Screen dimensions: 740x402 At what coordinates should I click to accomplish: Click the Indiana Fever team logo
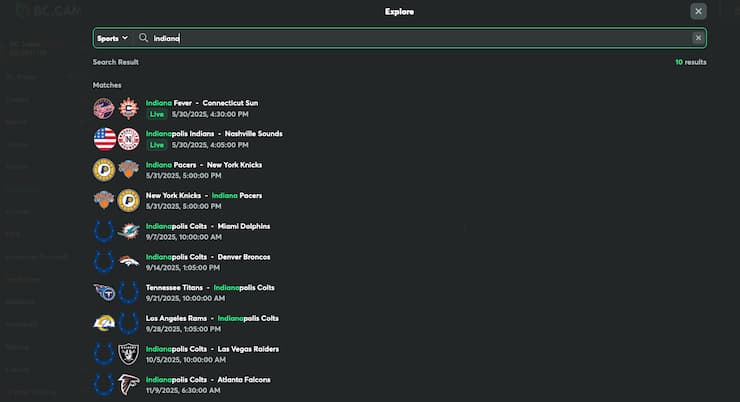pos(104,109)
